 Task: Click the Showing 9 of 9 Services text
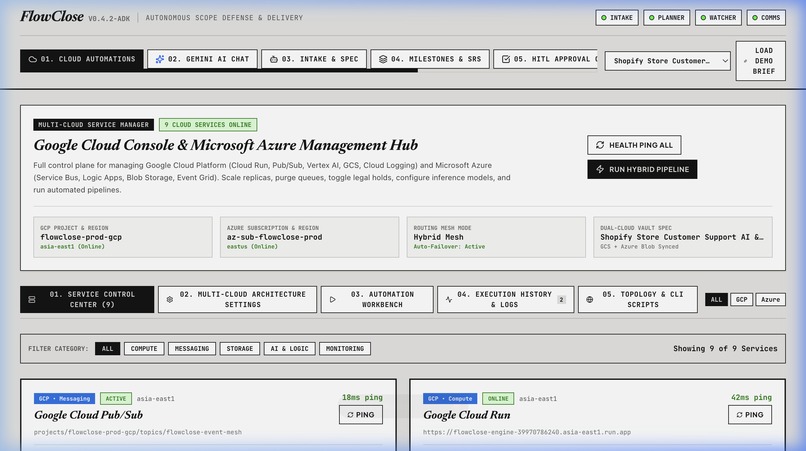tap(725, 349)
